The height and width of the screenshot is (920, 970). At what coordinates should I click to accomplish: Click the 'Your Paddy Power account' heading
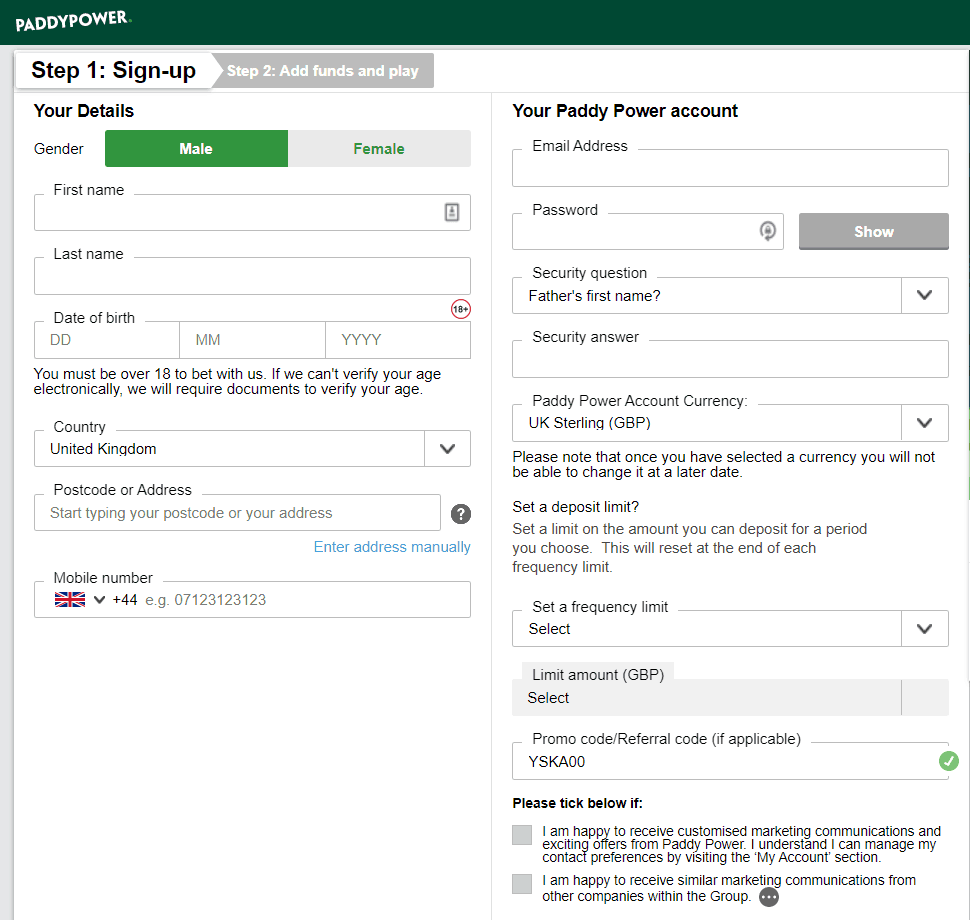tap(625, 111)
